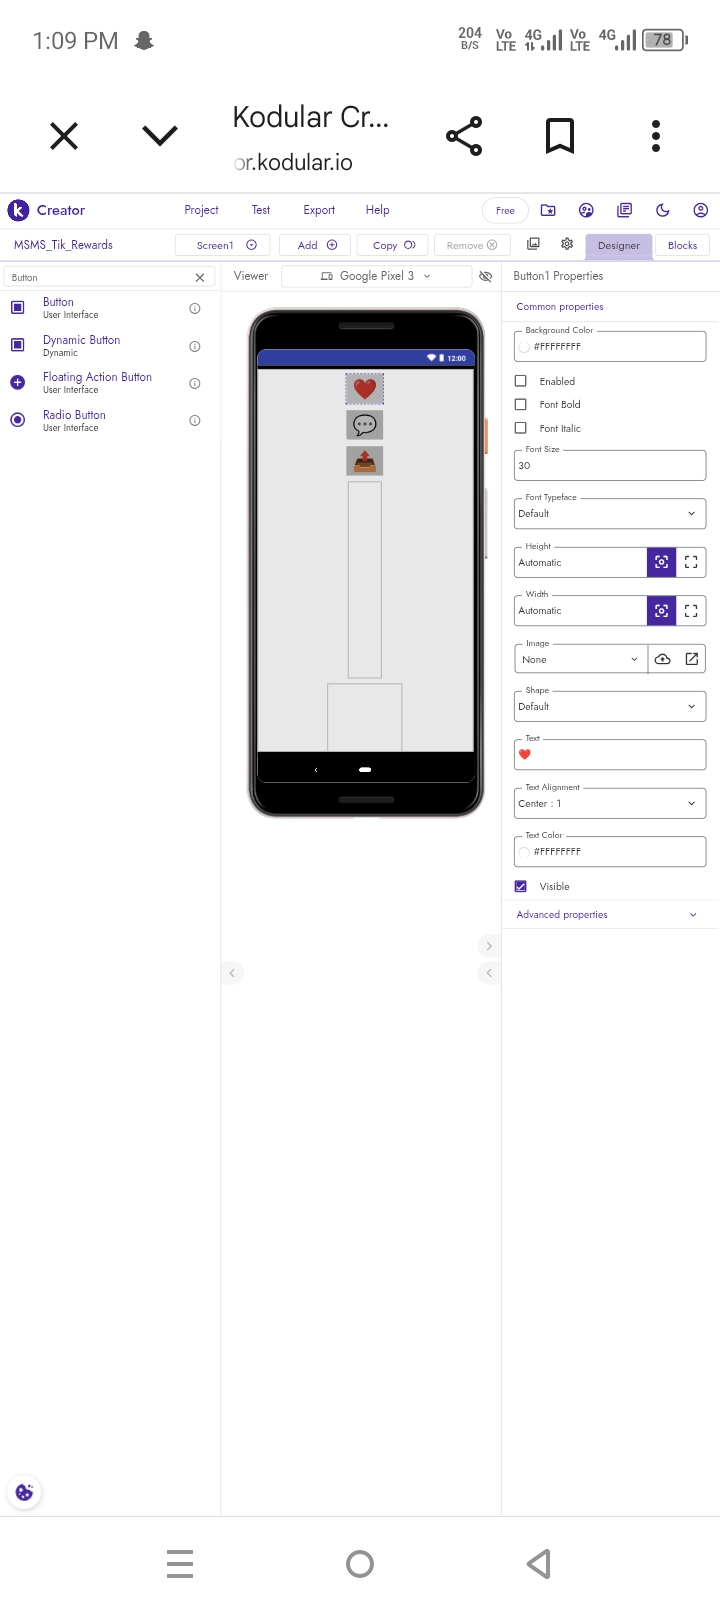The height and width of the screenshot is (1612, 720).
Task: Uncheck the Visible checkbox
Action: [x=521, y=886]
